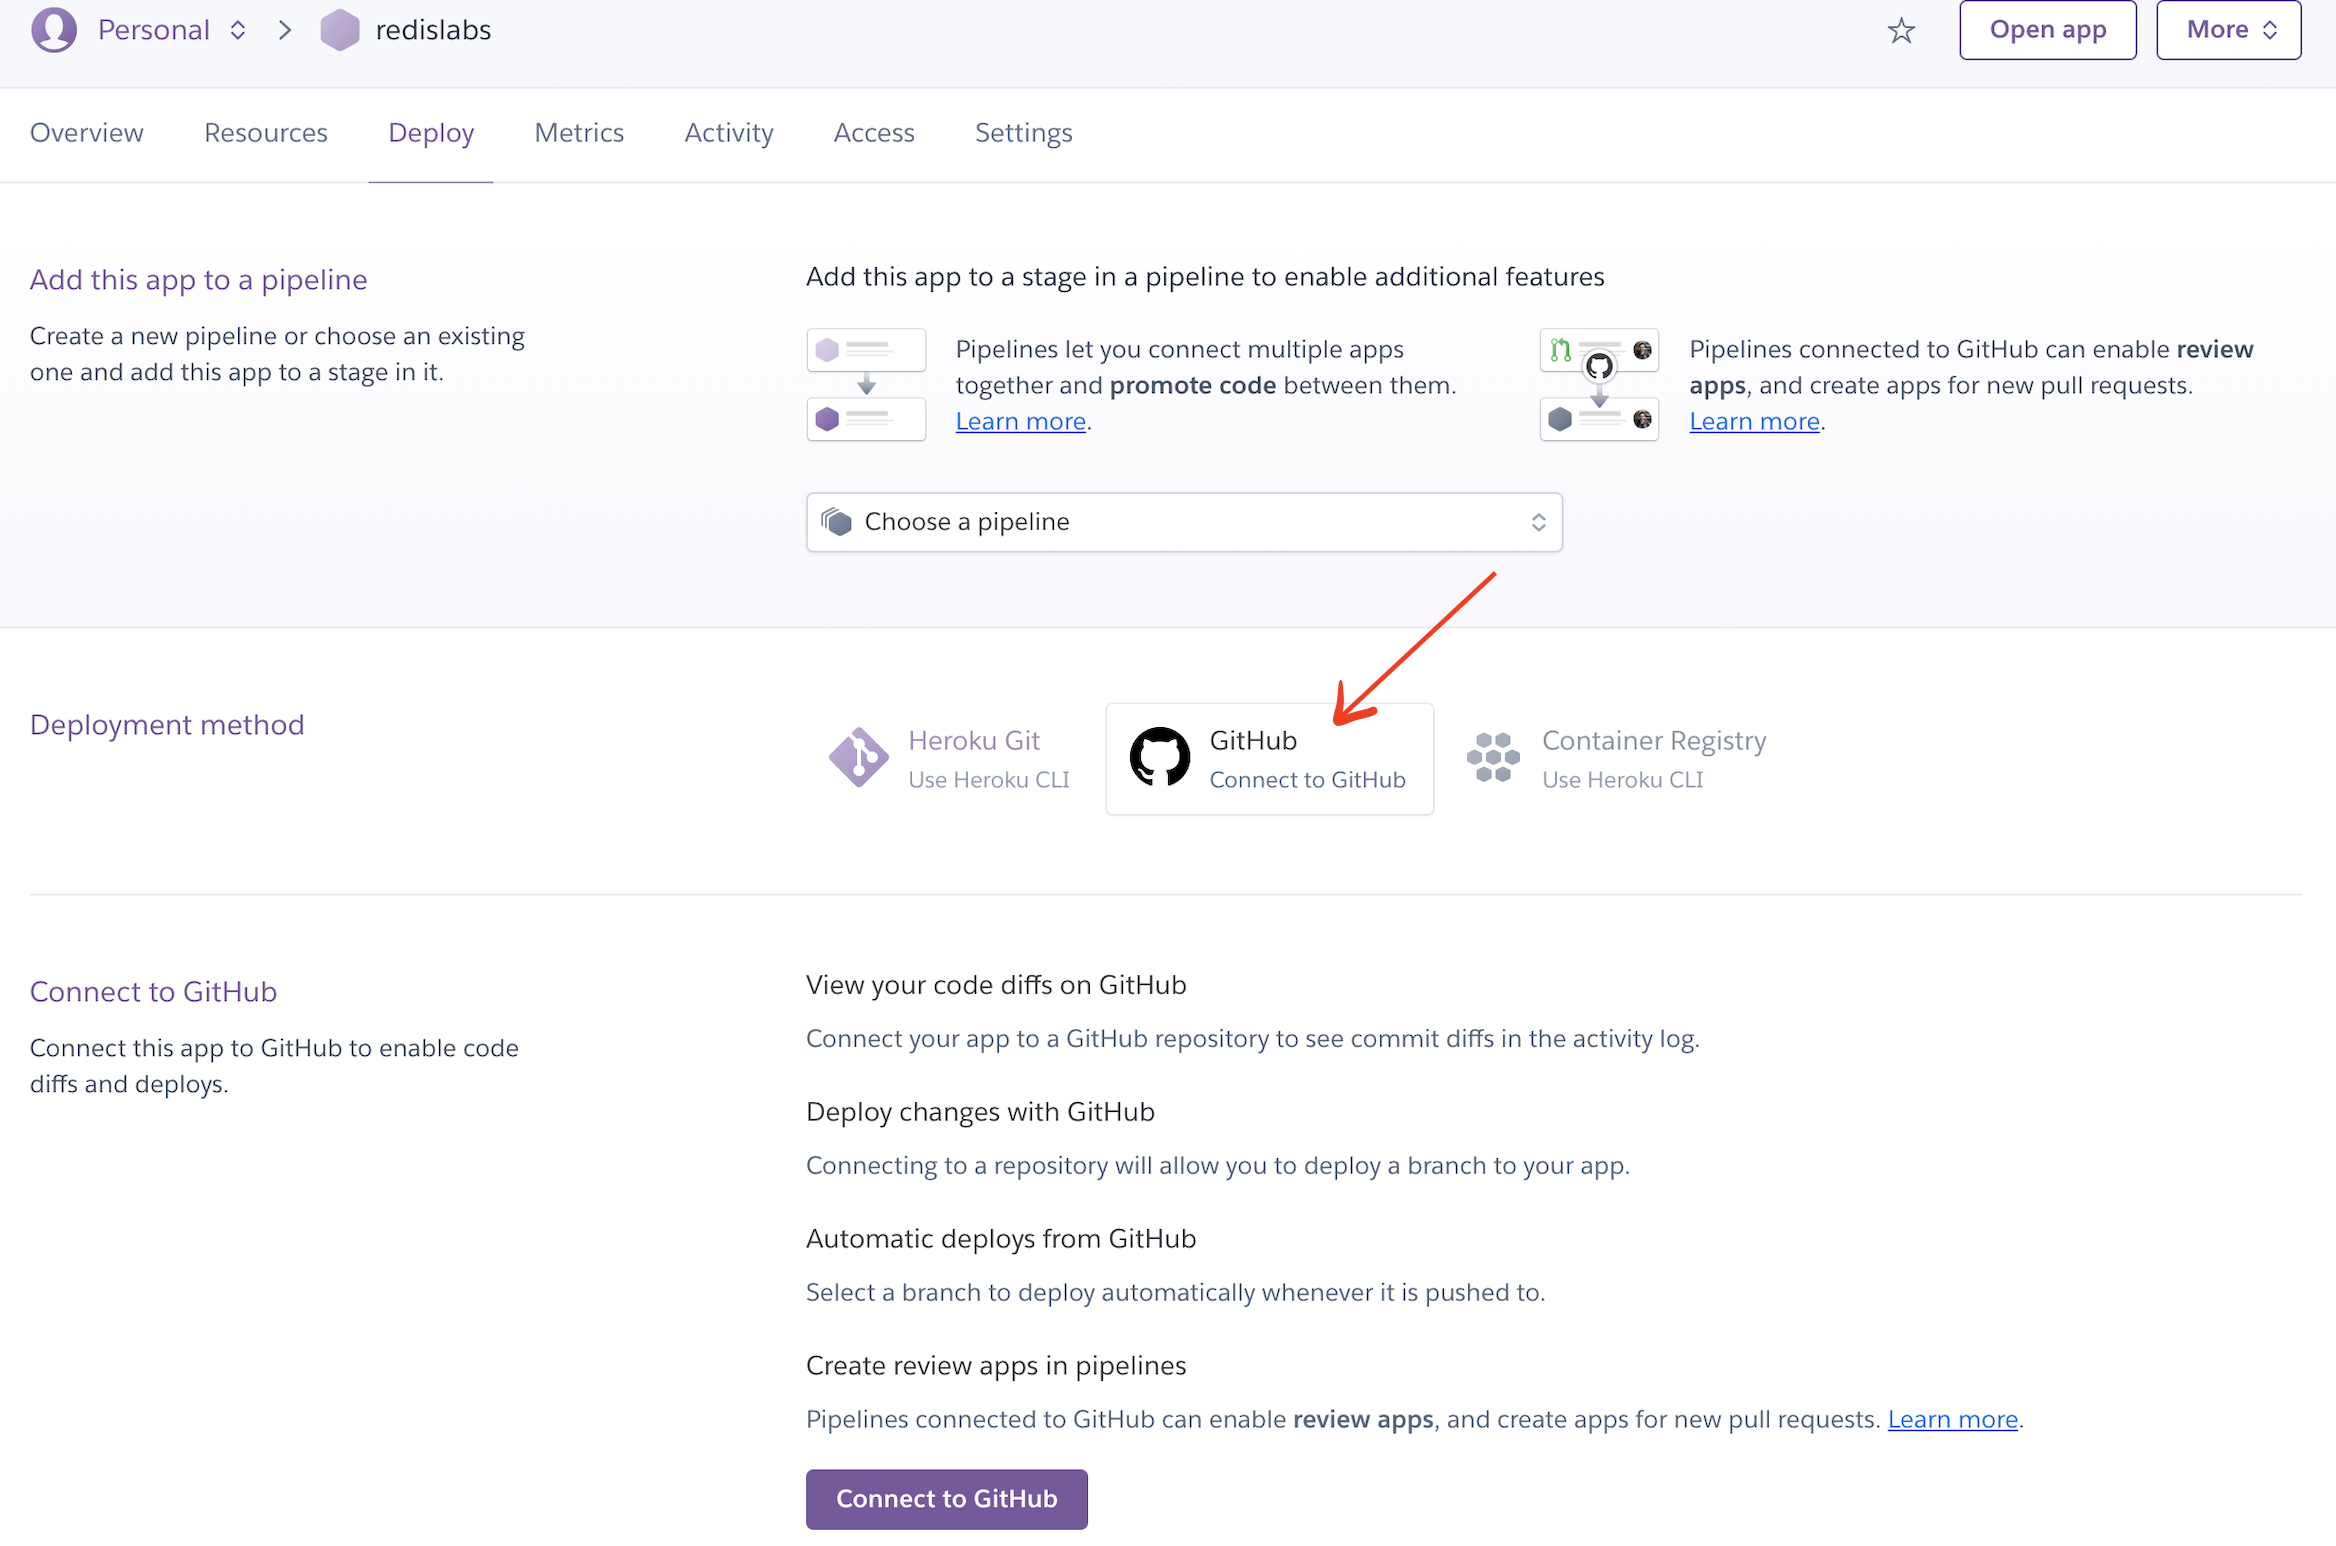The height and width of the screenshot is (1546, 2336).
Task: Open Learn more link beside review apps text
Action: point(1754,422)
